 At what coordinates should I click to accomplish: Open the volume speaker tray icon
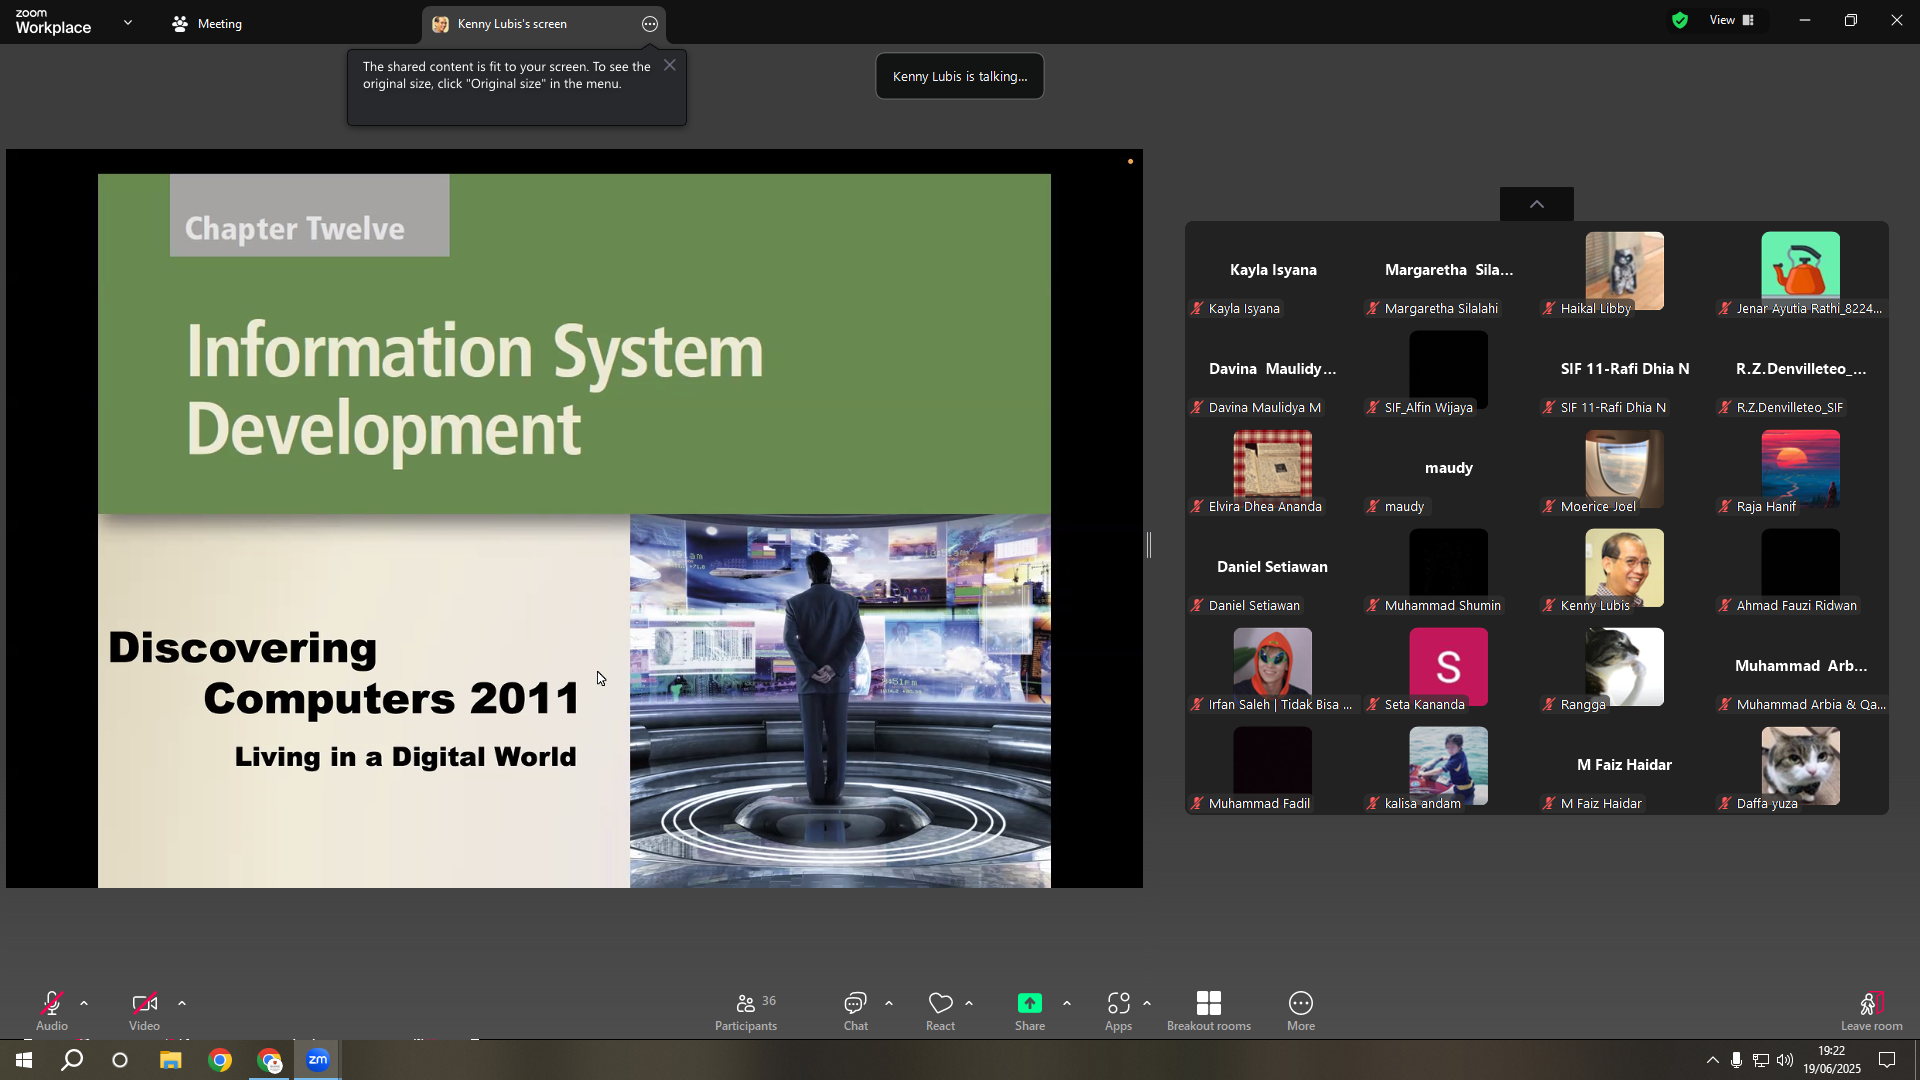point(1785,1060)
